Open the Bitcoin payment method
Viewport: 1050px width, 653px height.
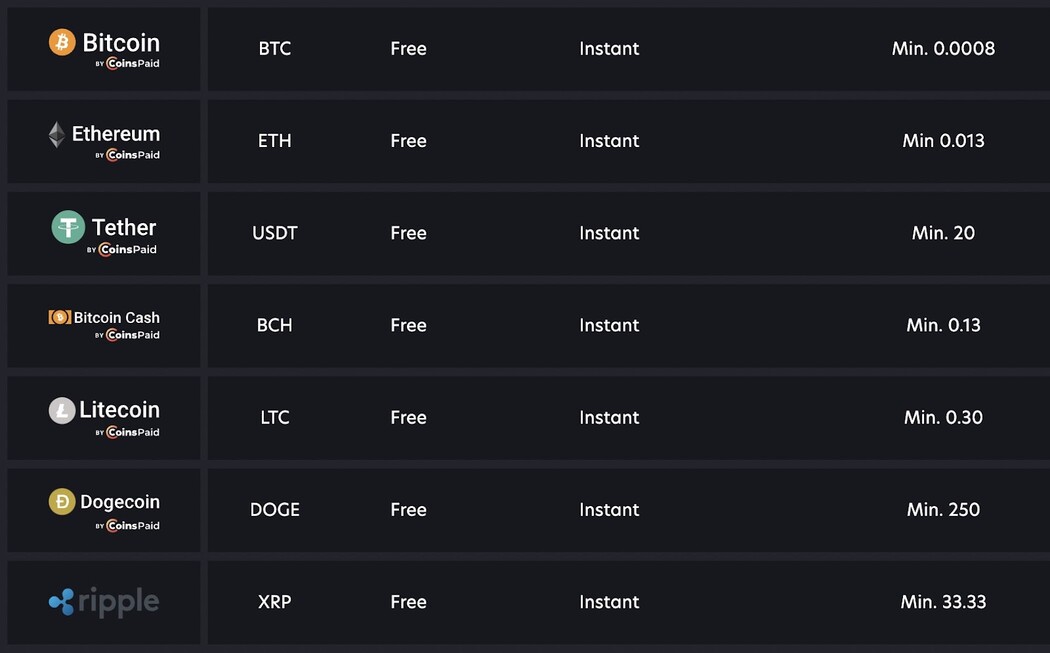point(103,48)
